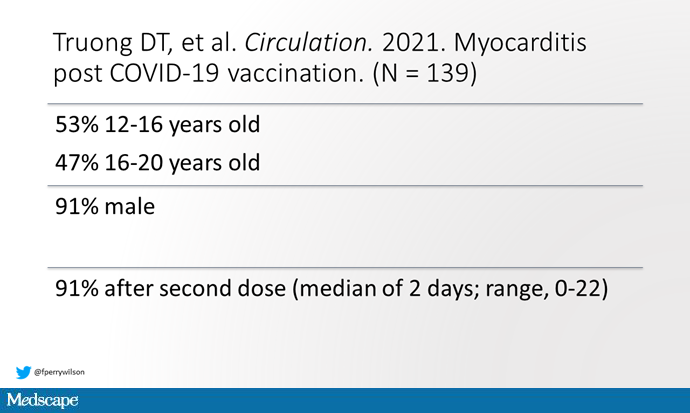
Task: Select the 53% 12-16 years old line
Action: pos(158,124)
